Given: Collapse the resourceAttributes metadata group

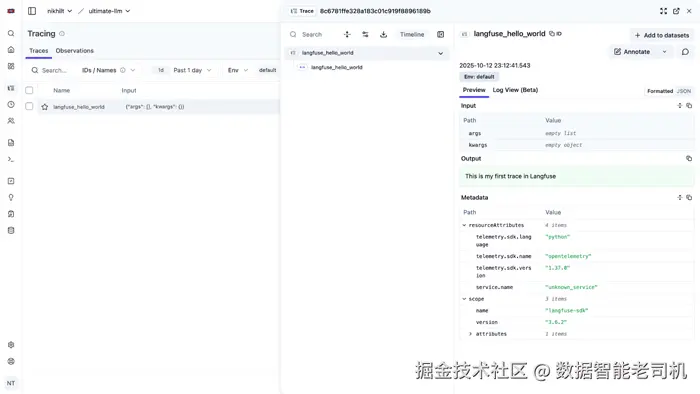Looking at the screenshot, I should click(464, 225).
